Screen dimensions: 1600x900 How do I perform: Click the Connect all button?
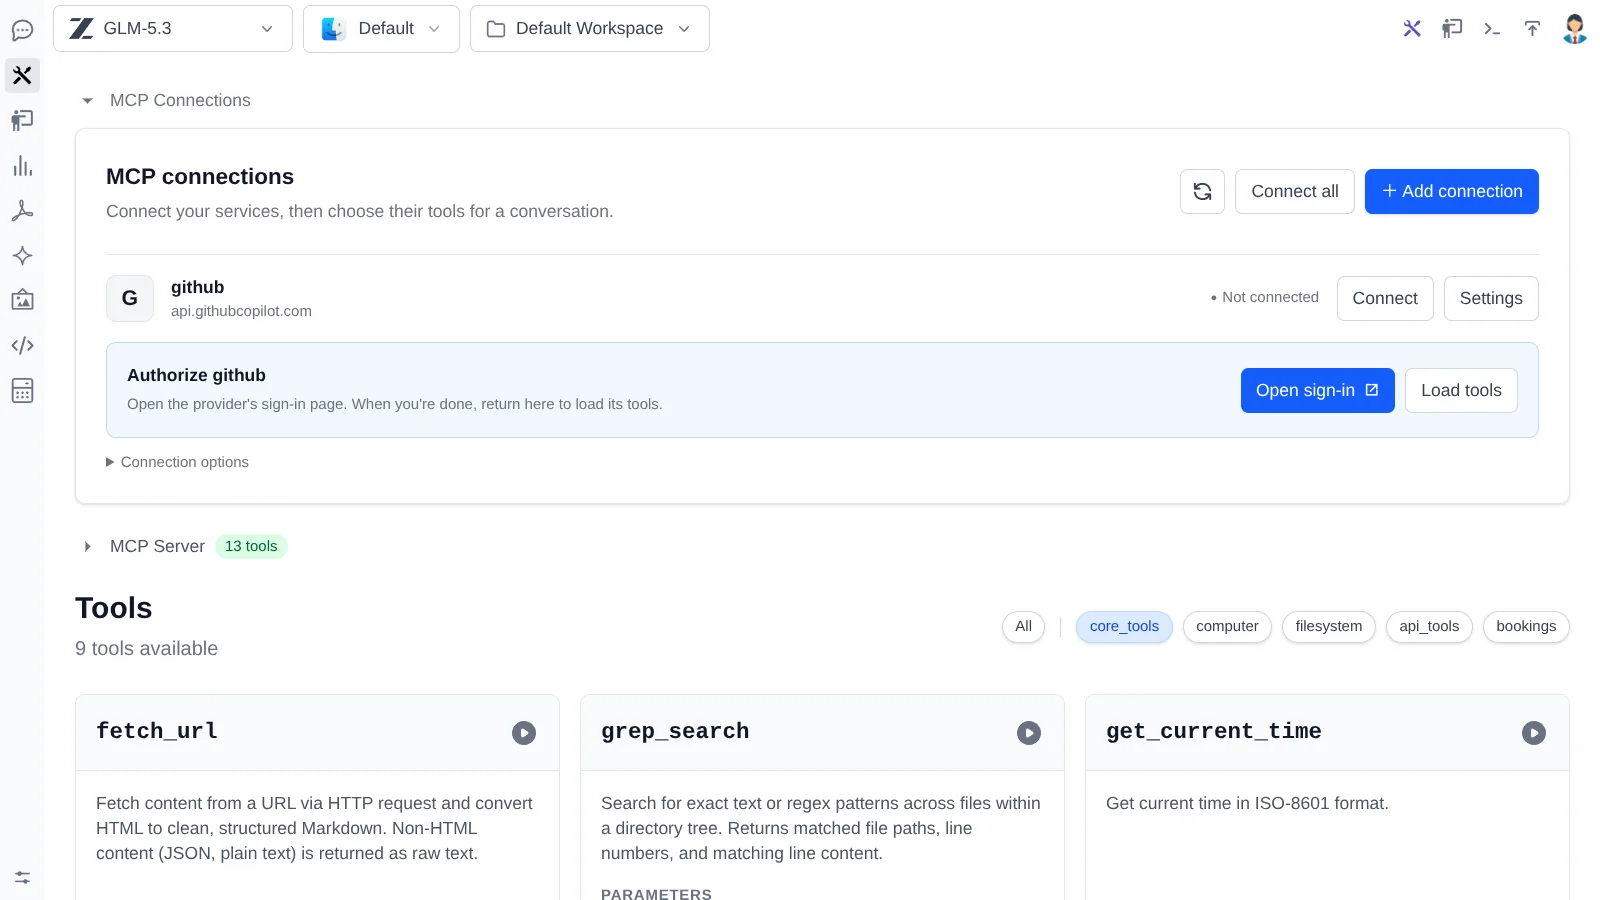coord(1295,191)
